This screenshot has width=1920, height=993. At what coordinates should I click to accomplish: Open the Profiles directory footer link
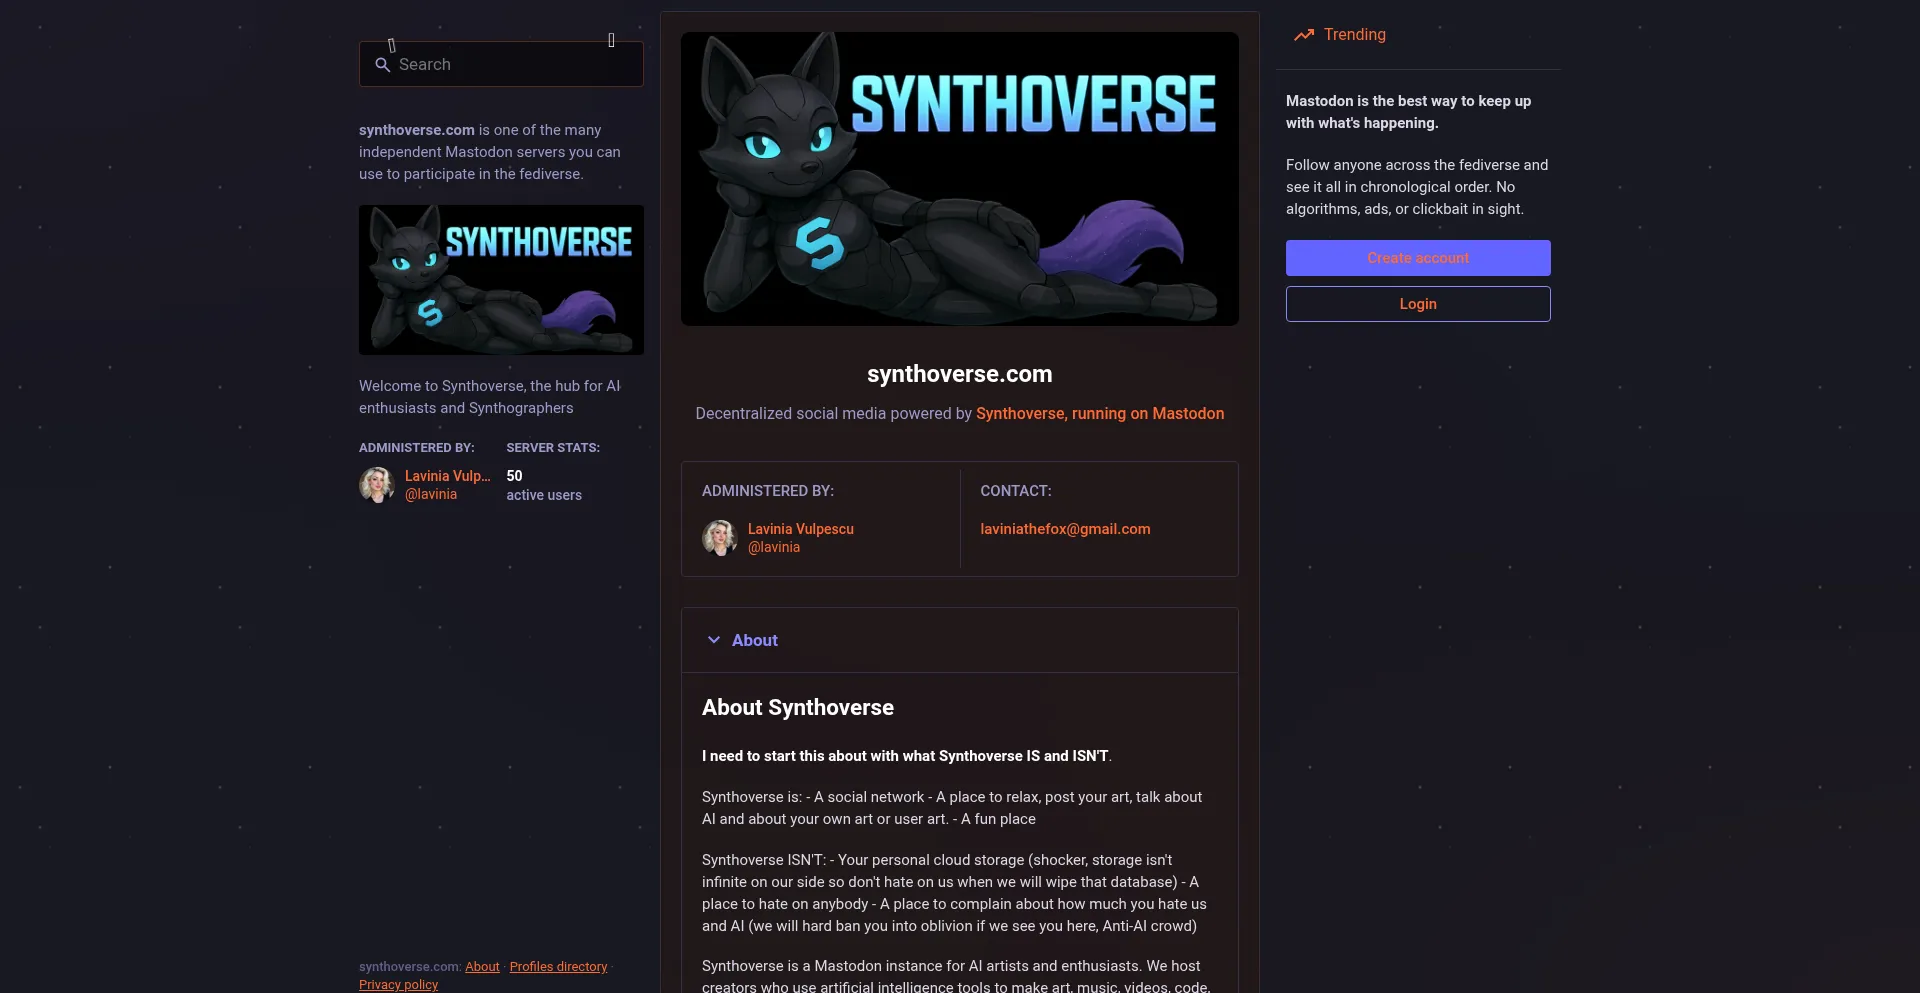click(x=558, y=967)
